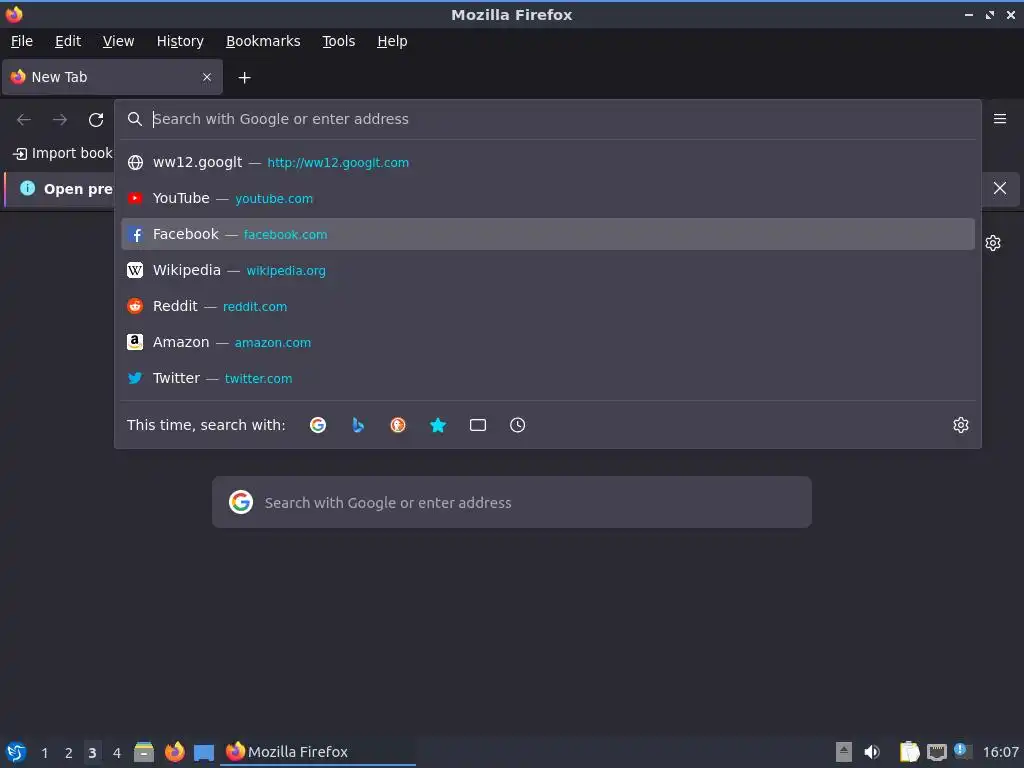Screen dimensions: 1024x768
Task: Open the File menu
Action: coord(22,41)
